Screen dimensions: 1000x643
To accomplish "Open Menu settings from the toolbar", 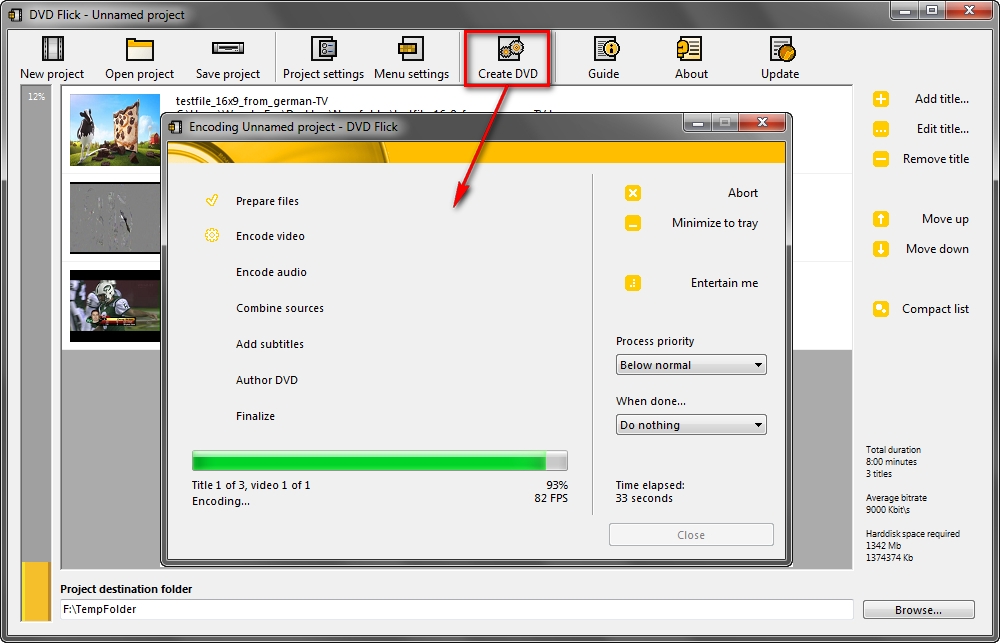I will (x=411, y=57).
